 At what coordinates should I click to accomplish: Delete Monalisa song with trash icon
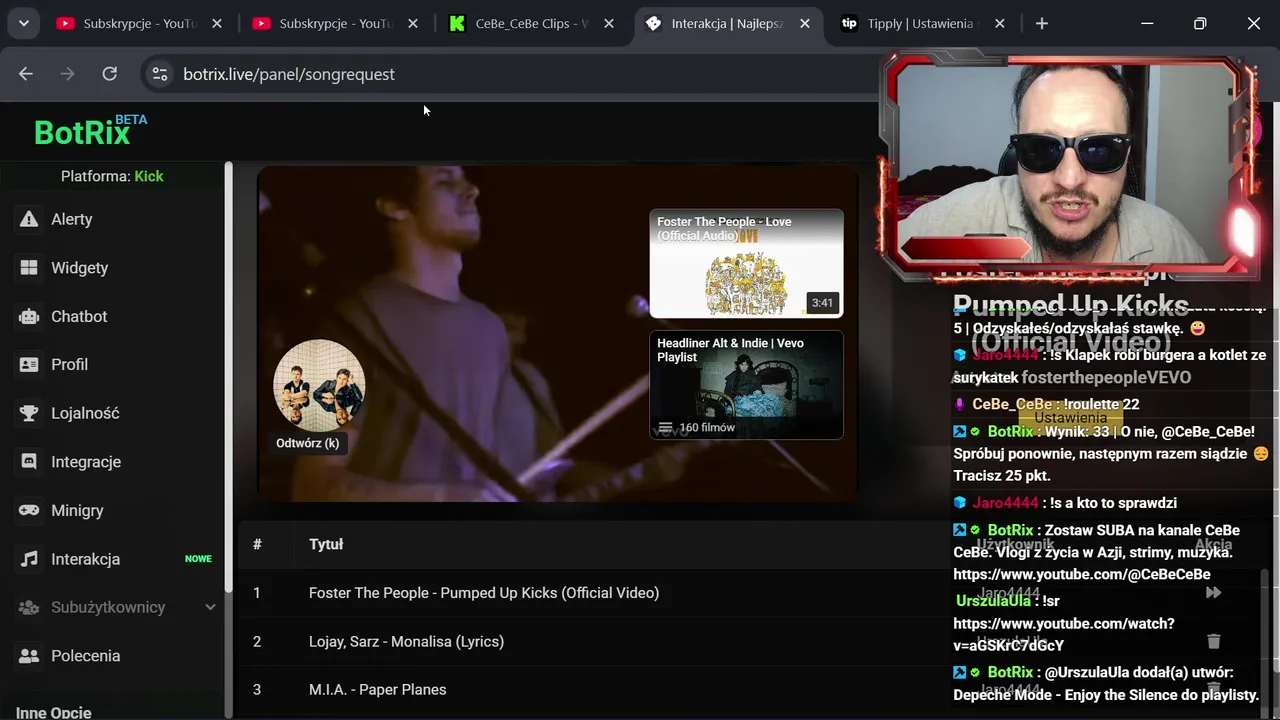tap(1213, 641)
